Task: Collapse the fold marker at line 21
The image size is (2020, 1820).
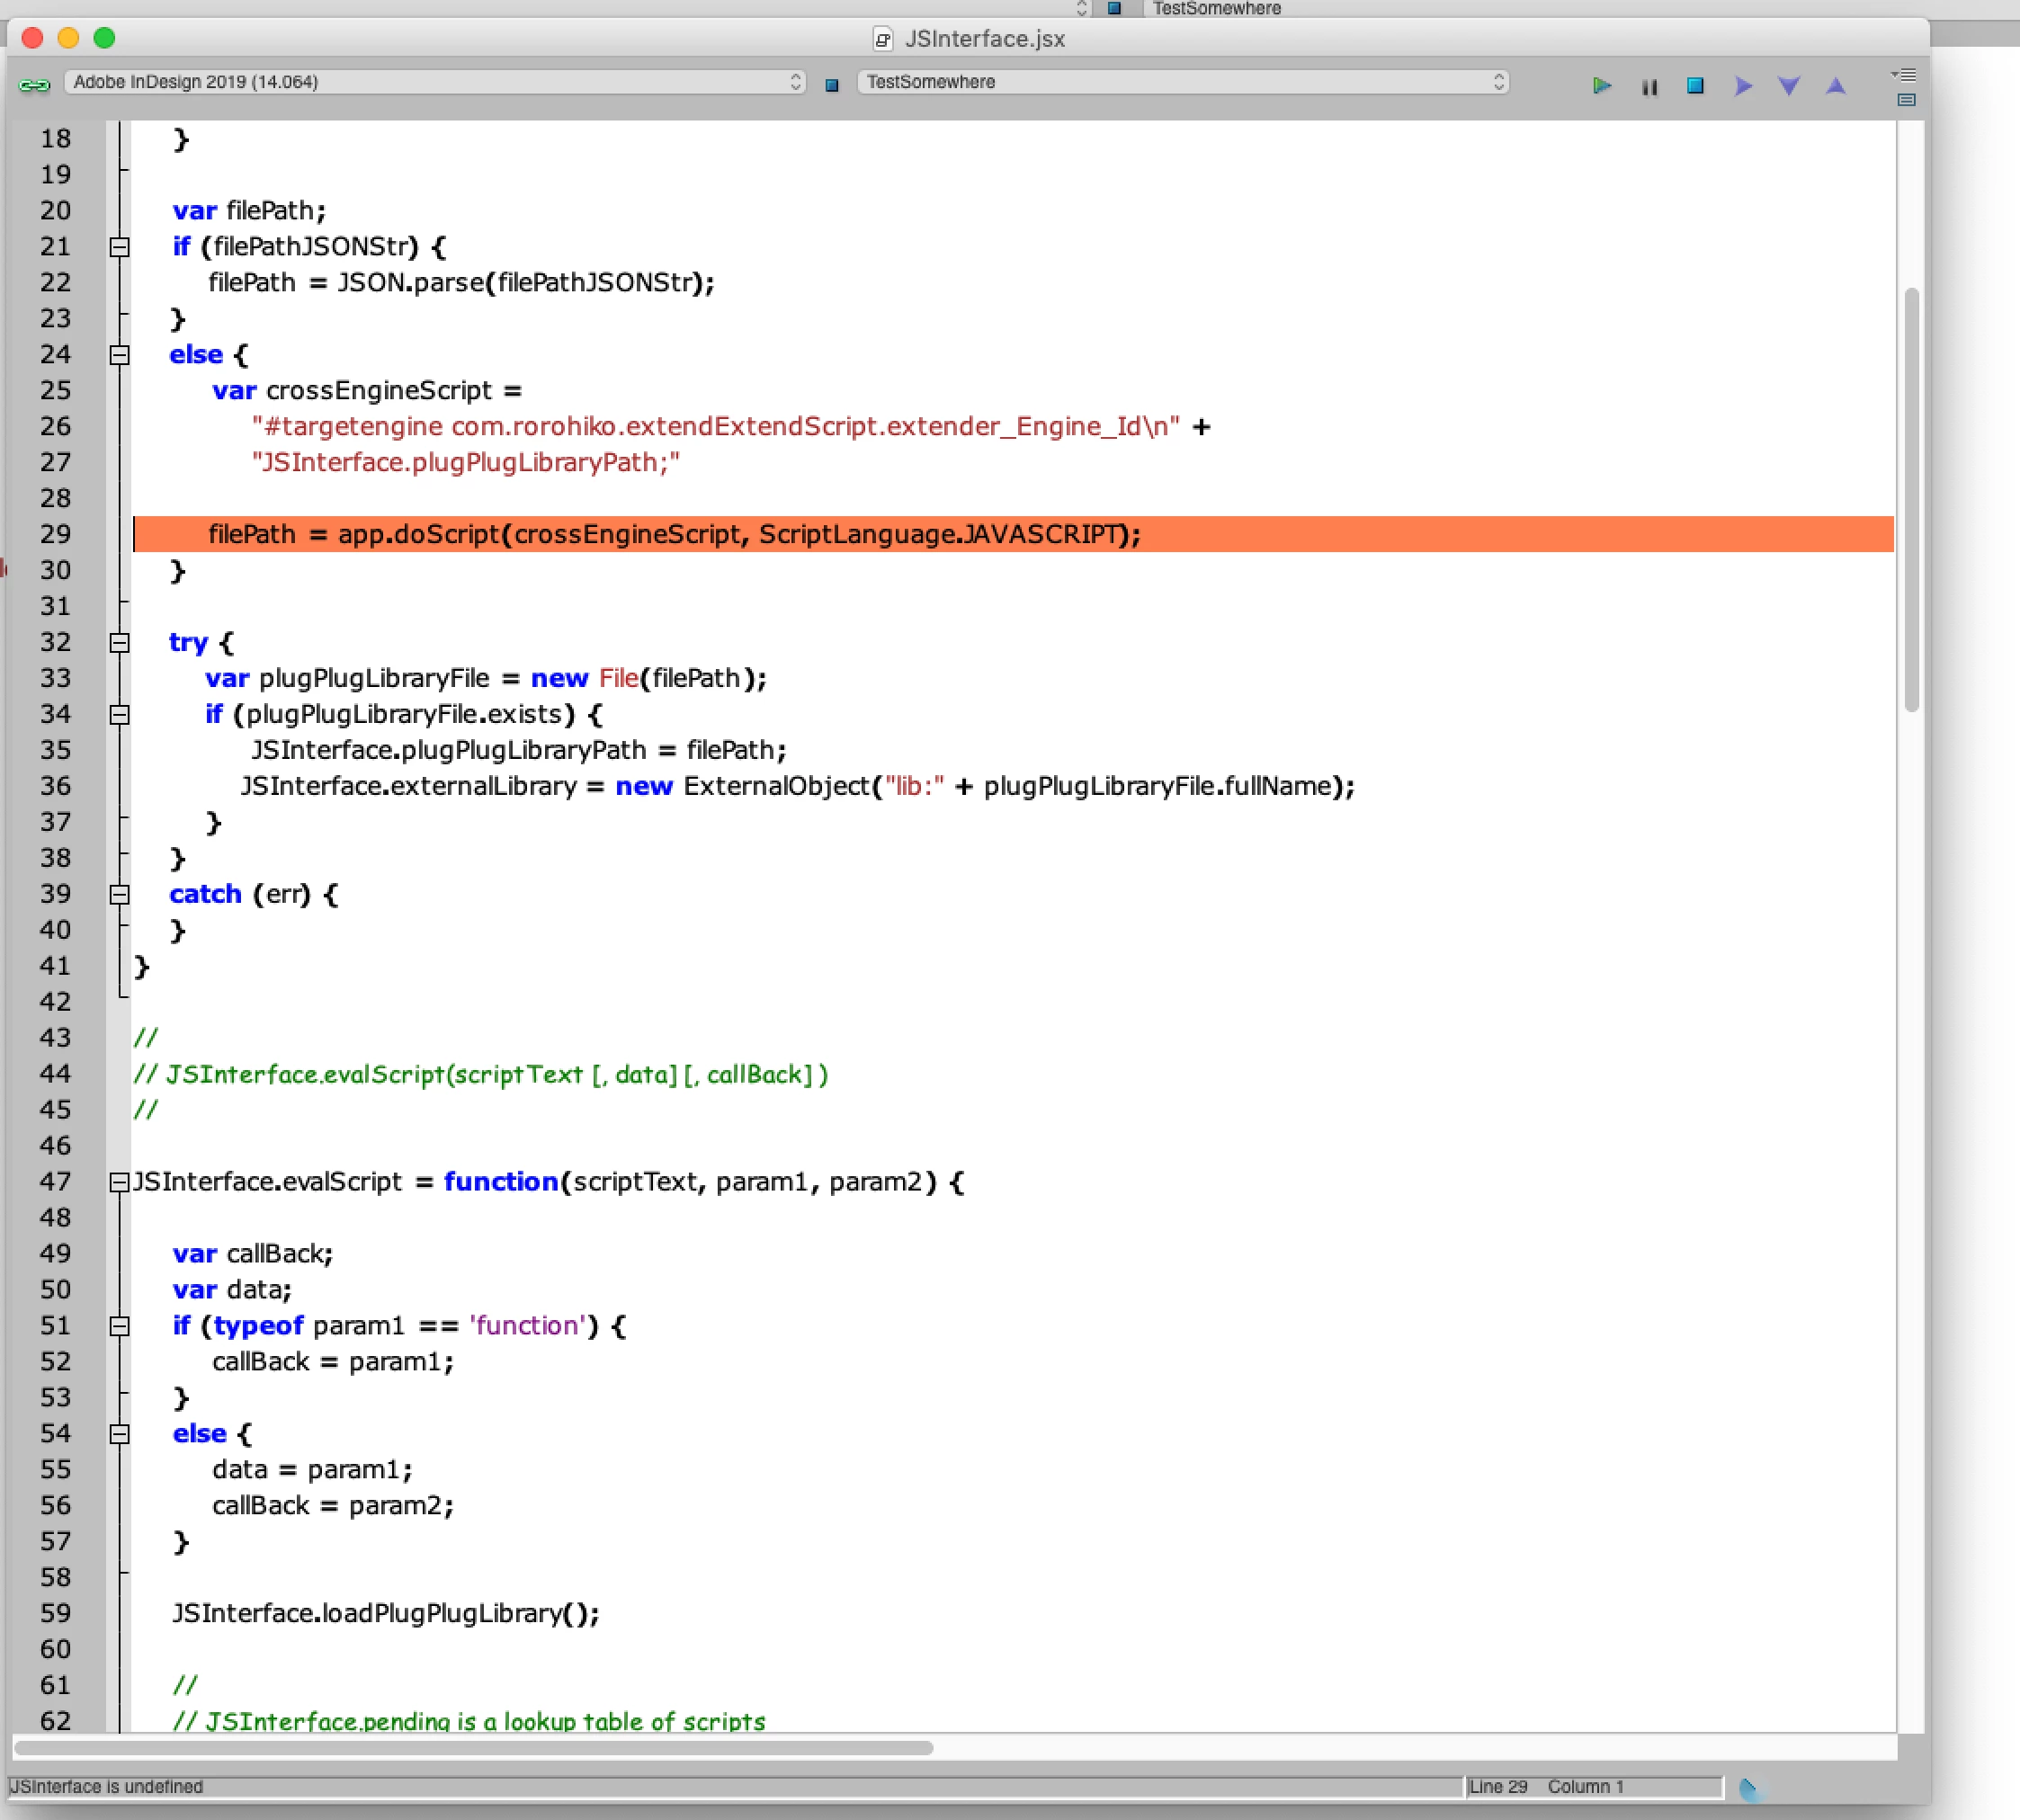Action: point(119,247)
